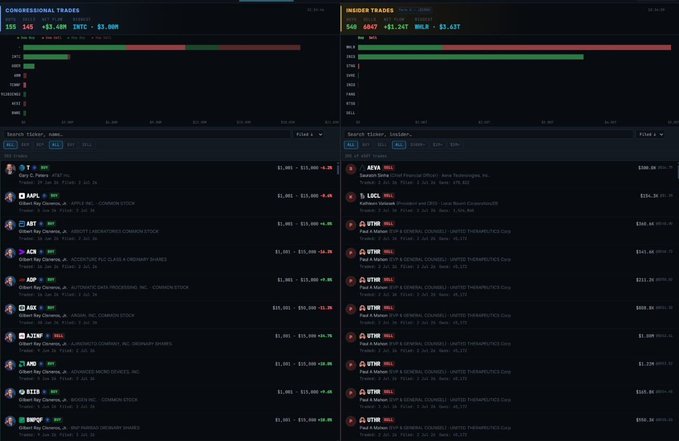Click the +$3.48M net flow value
Viewport: 679px width, 441px height.
tap(54, 27)
